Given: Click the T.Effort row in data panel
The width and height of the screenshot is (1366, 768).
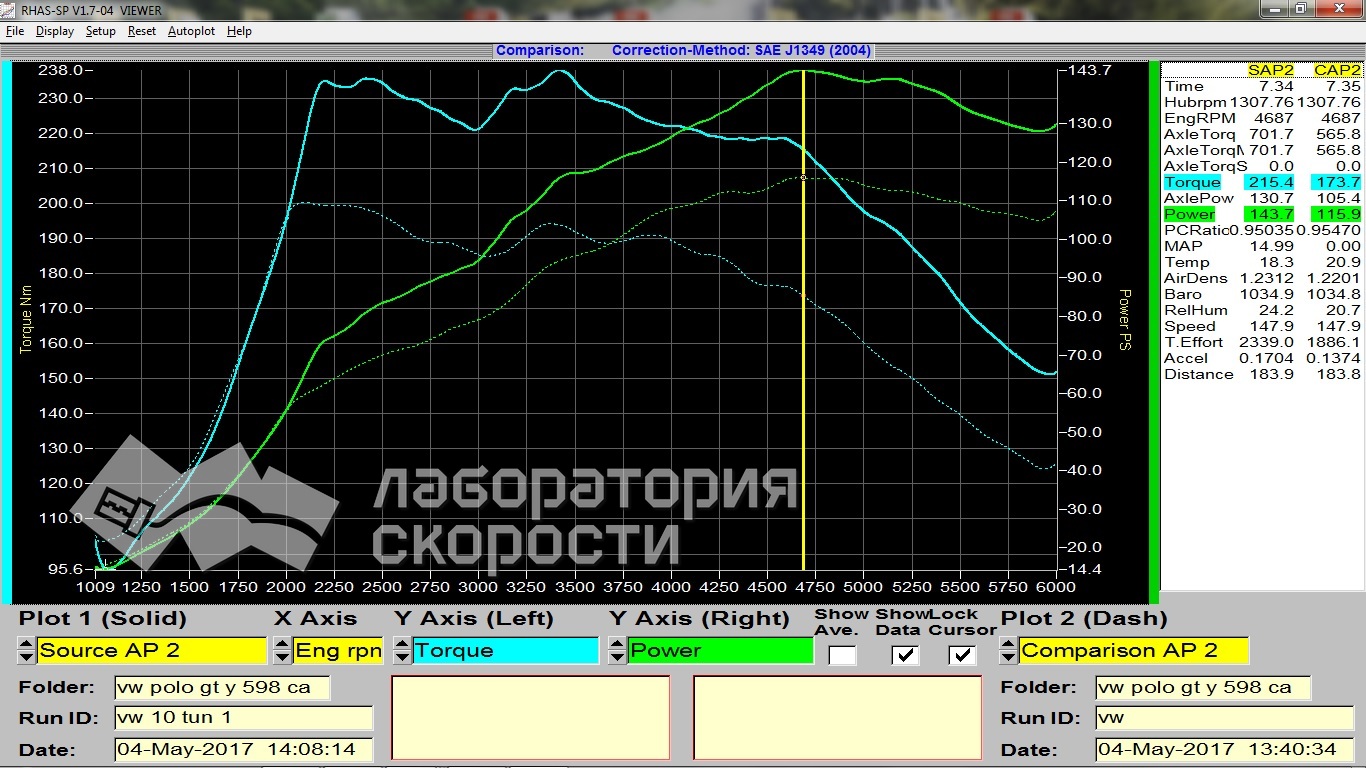Looking at the screenshot, I should [x=1262, y=342].
